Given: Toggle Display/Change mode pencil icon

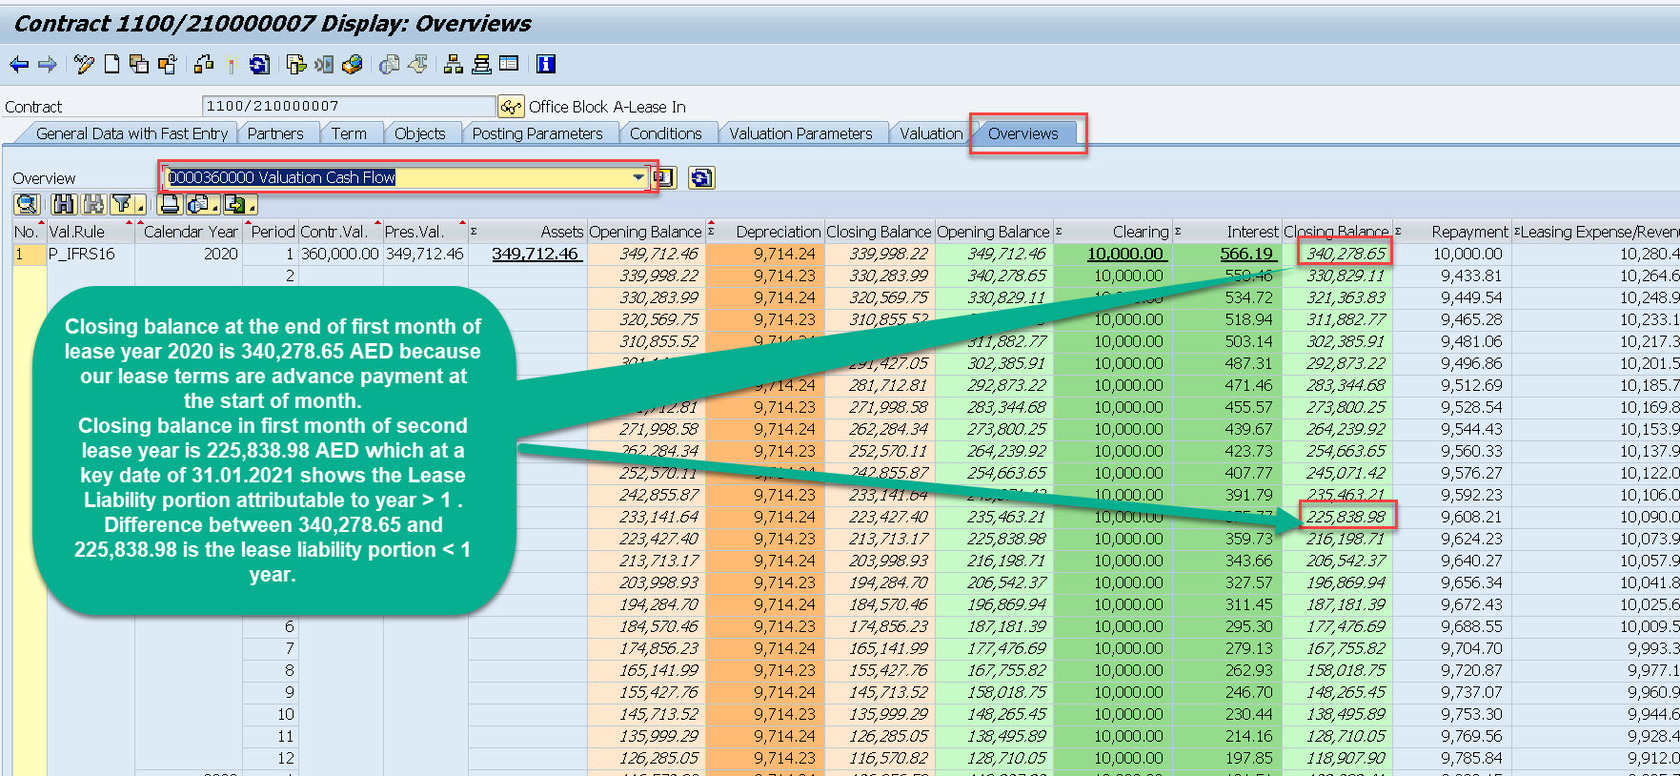Looking at the screenshot, I should pyautogui.click(x=84, y=65).
